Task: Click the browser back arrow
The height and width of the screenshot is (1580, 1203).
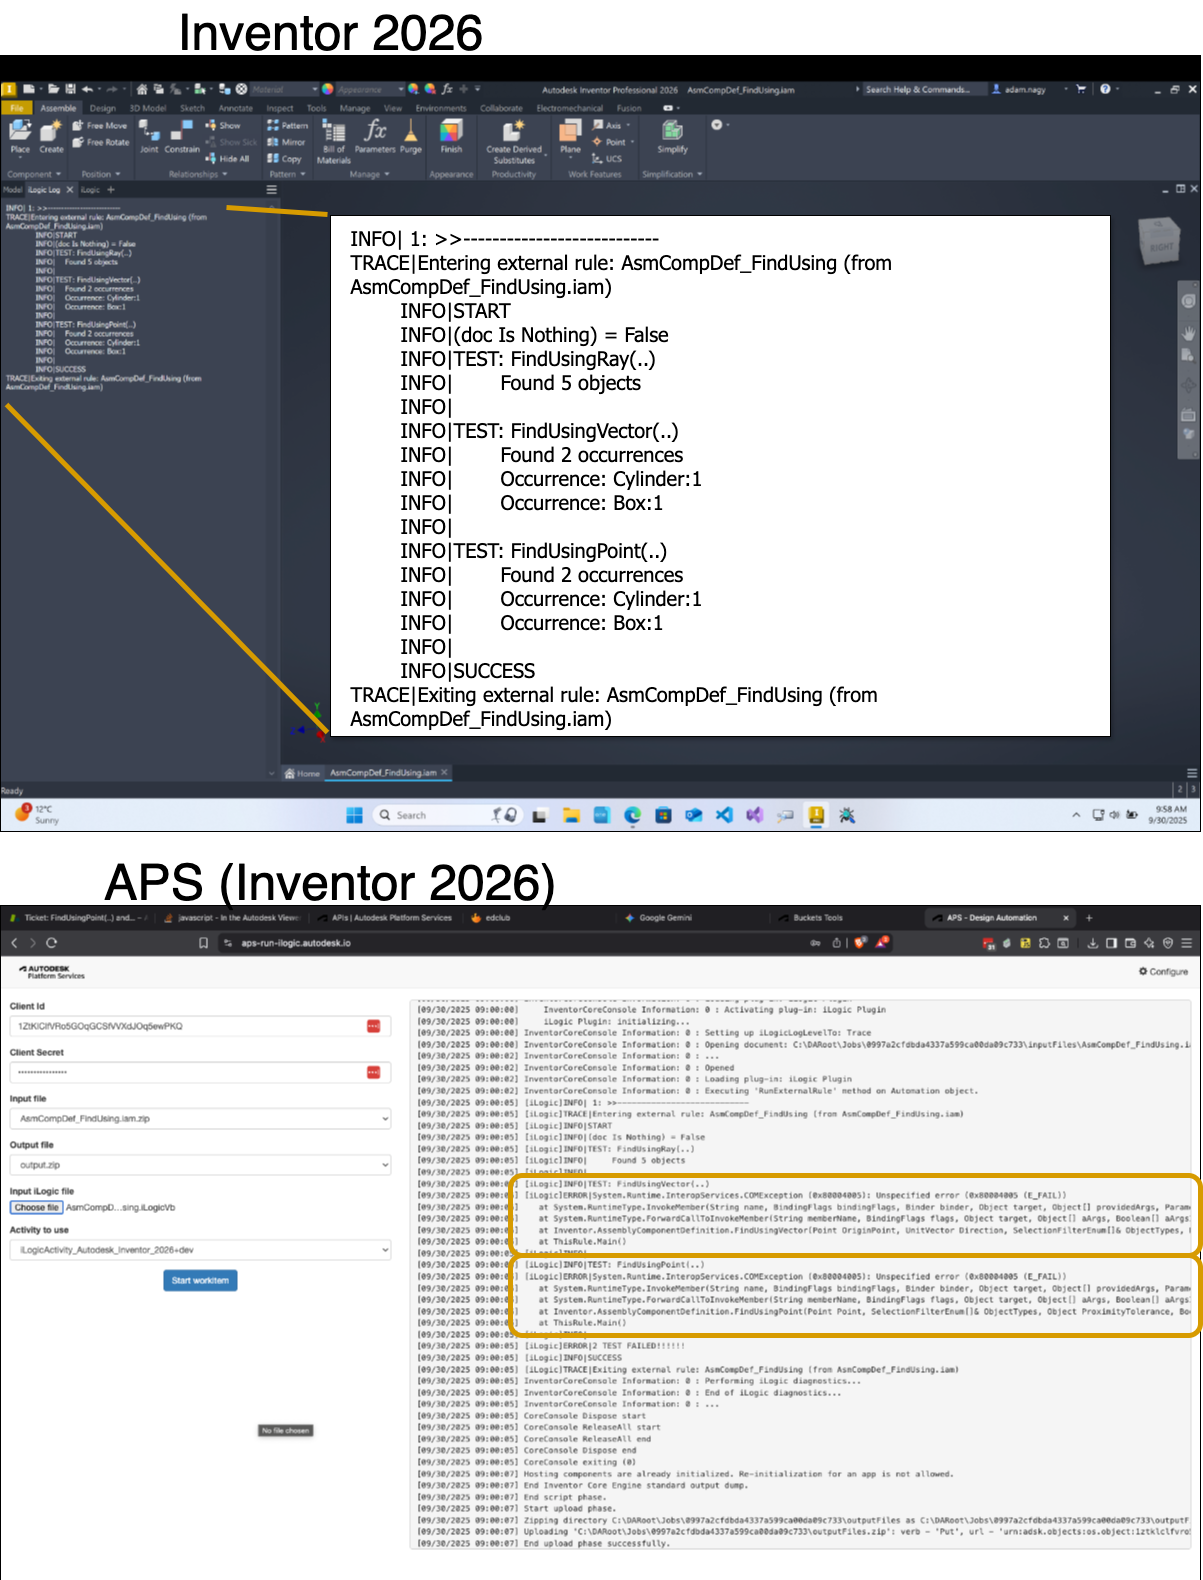Action: tap(14, 943)
